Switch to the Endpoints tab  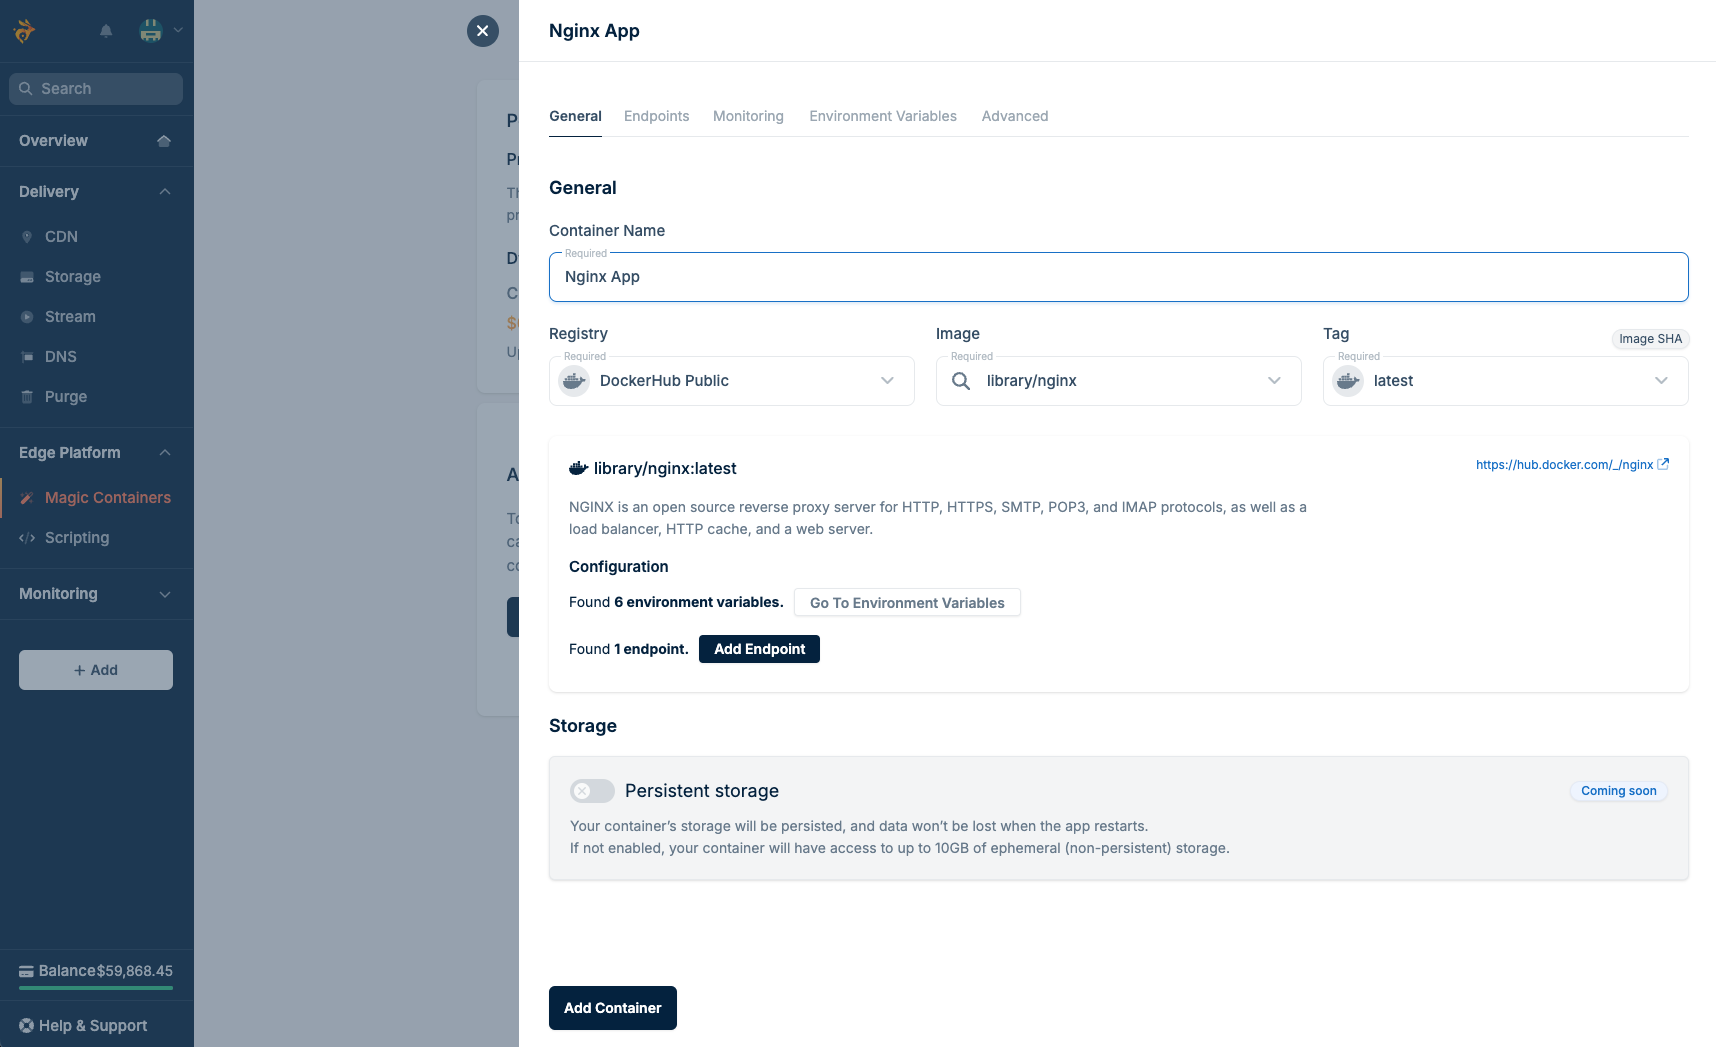point(656,116)
